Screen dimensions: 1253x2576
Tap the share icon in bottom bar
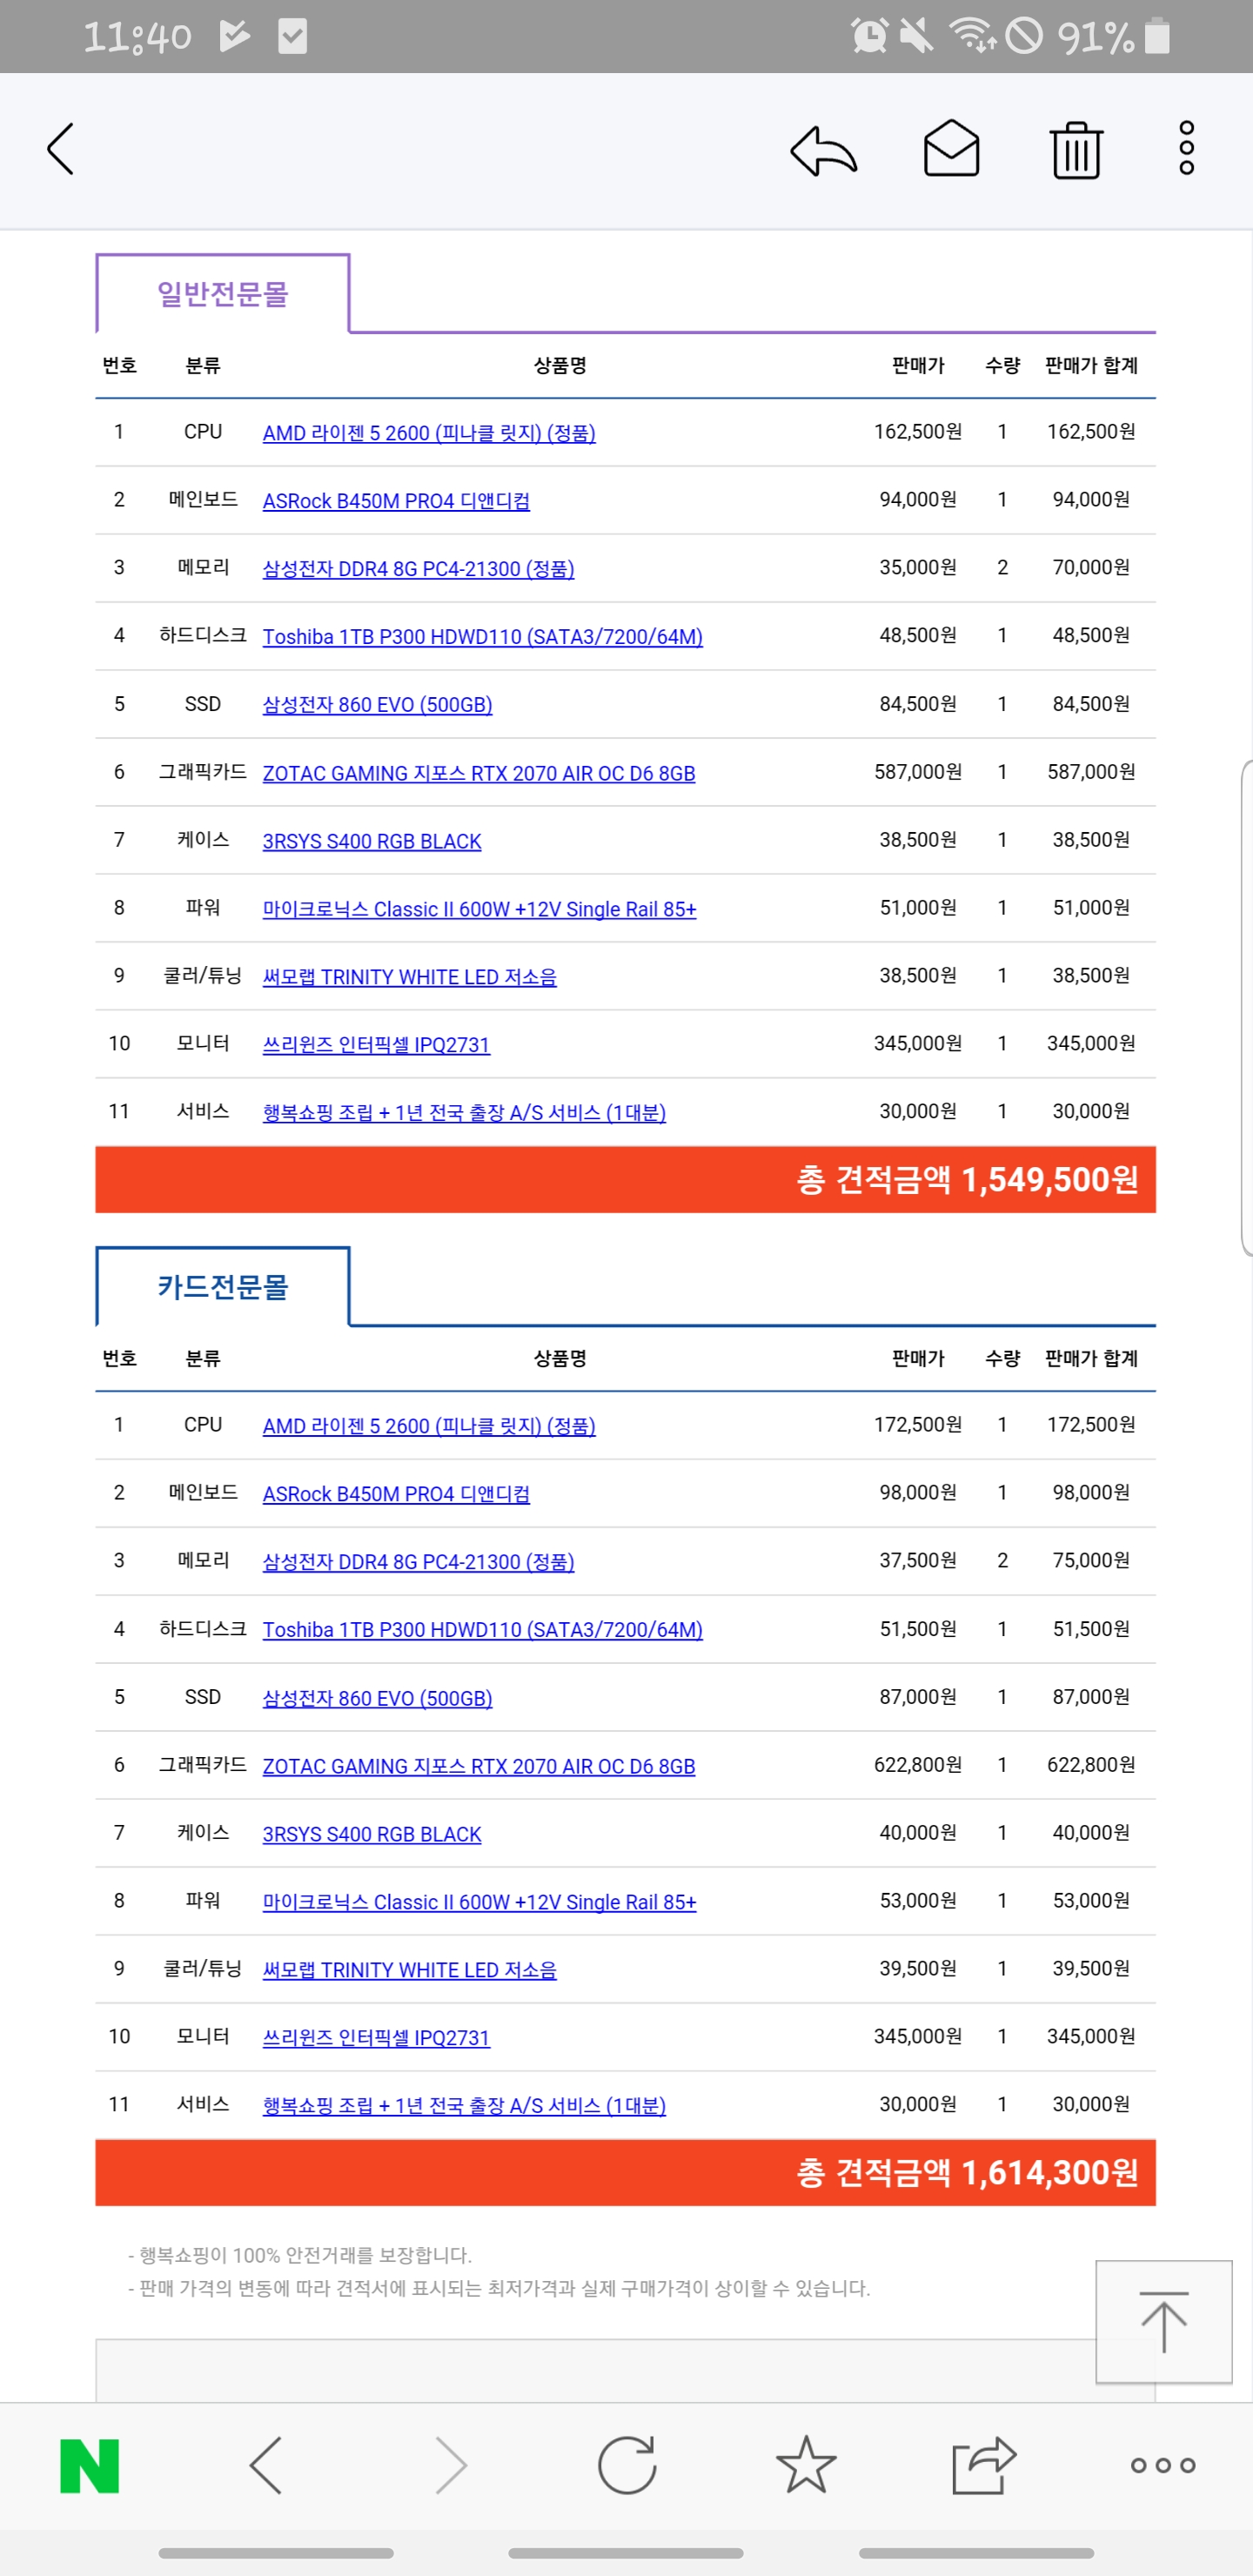click(x=984, y=2465)
